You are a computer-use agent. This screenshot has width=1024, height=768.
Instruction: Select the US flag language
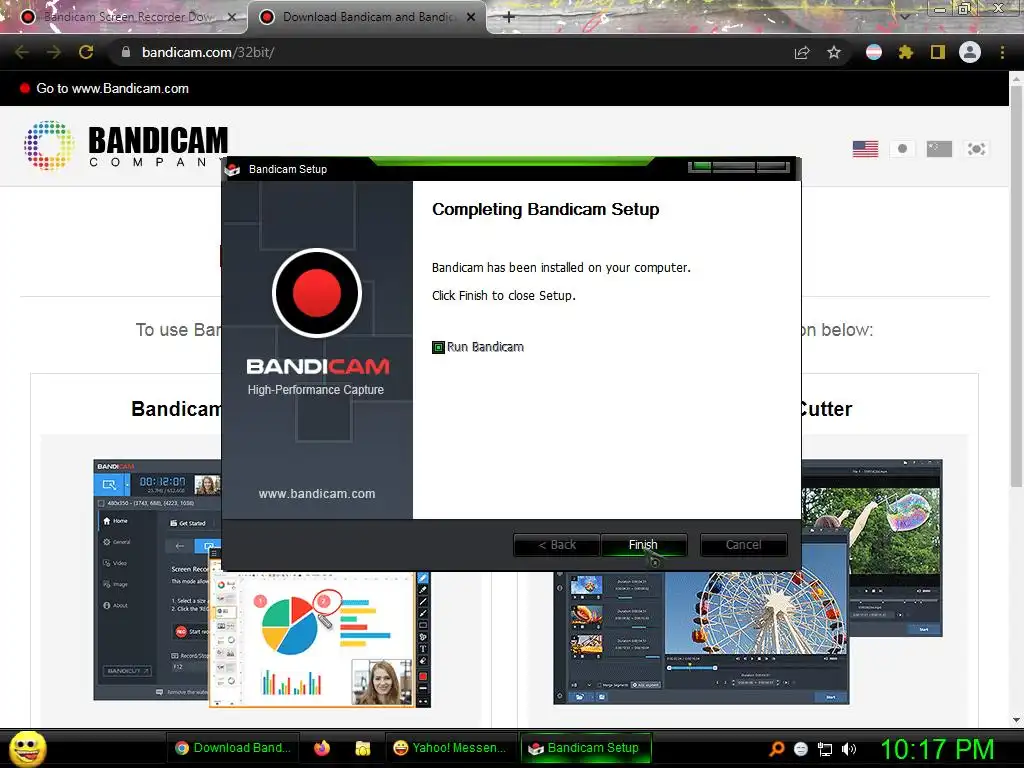coord(865,149)
